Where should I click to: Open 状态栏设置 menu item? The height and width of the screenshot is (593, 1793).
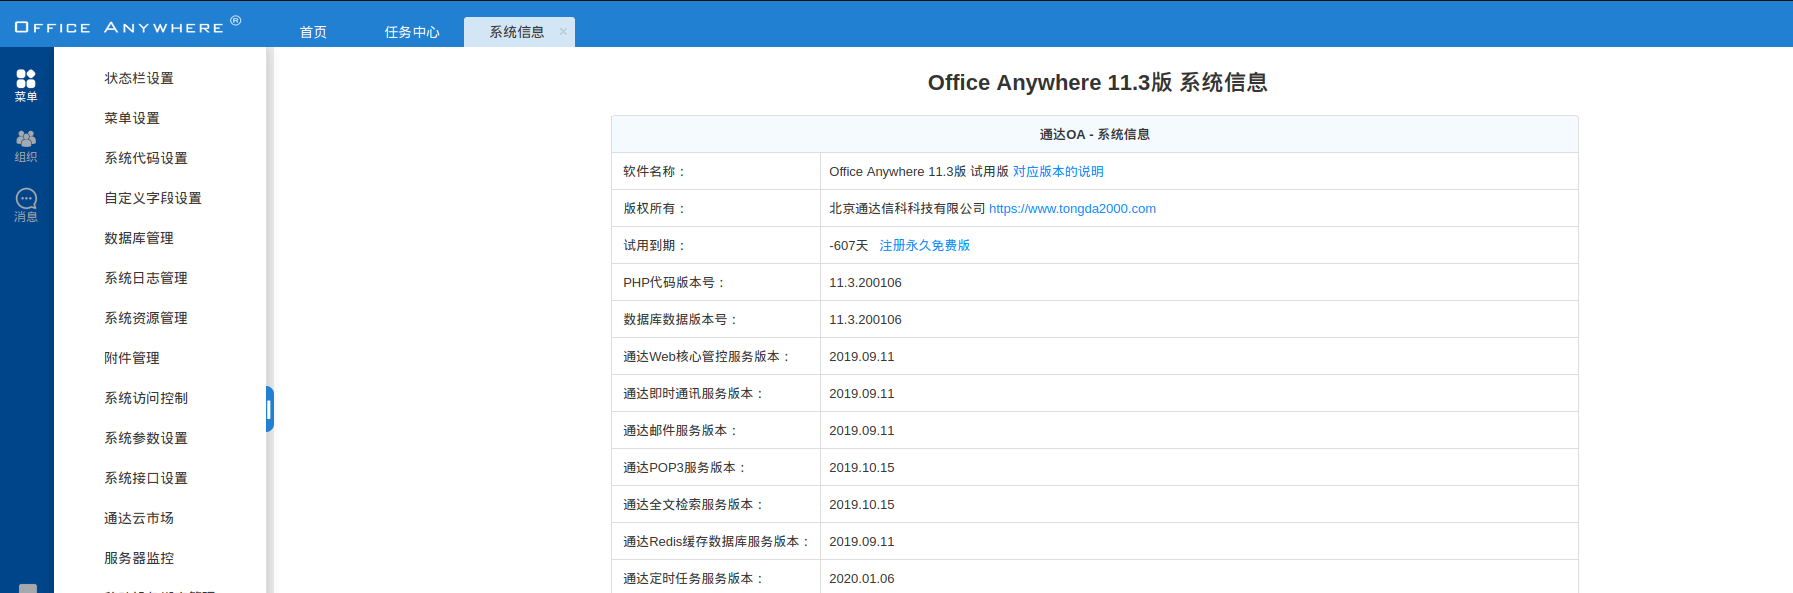139,78
